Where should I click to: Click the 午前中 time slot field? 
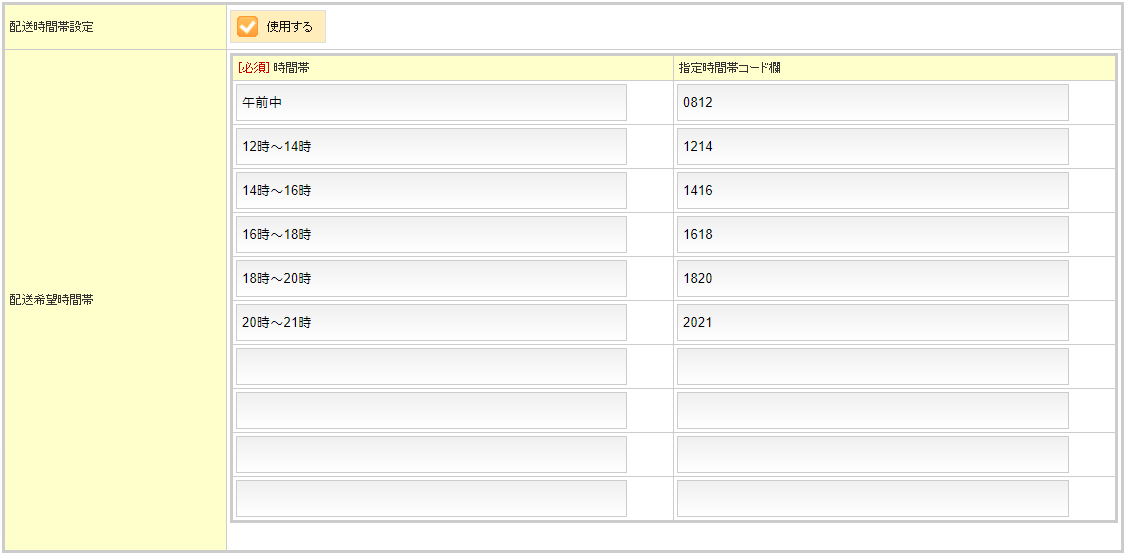pos(431,103)
